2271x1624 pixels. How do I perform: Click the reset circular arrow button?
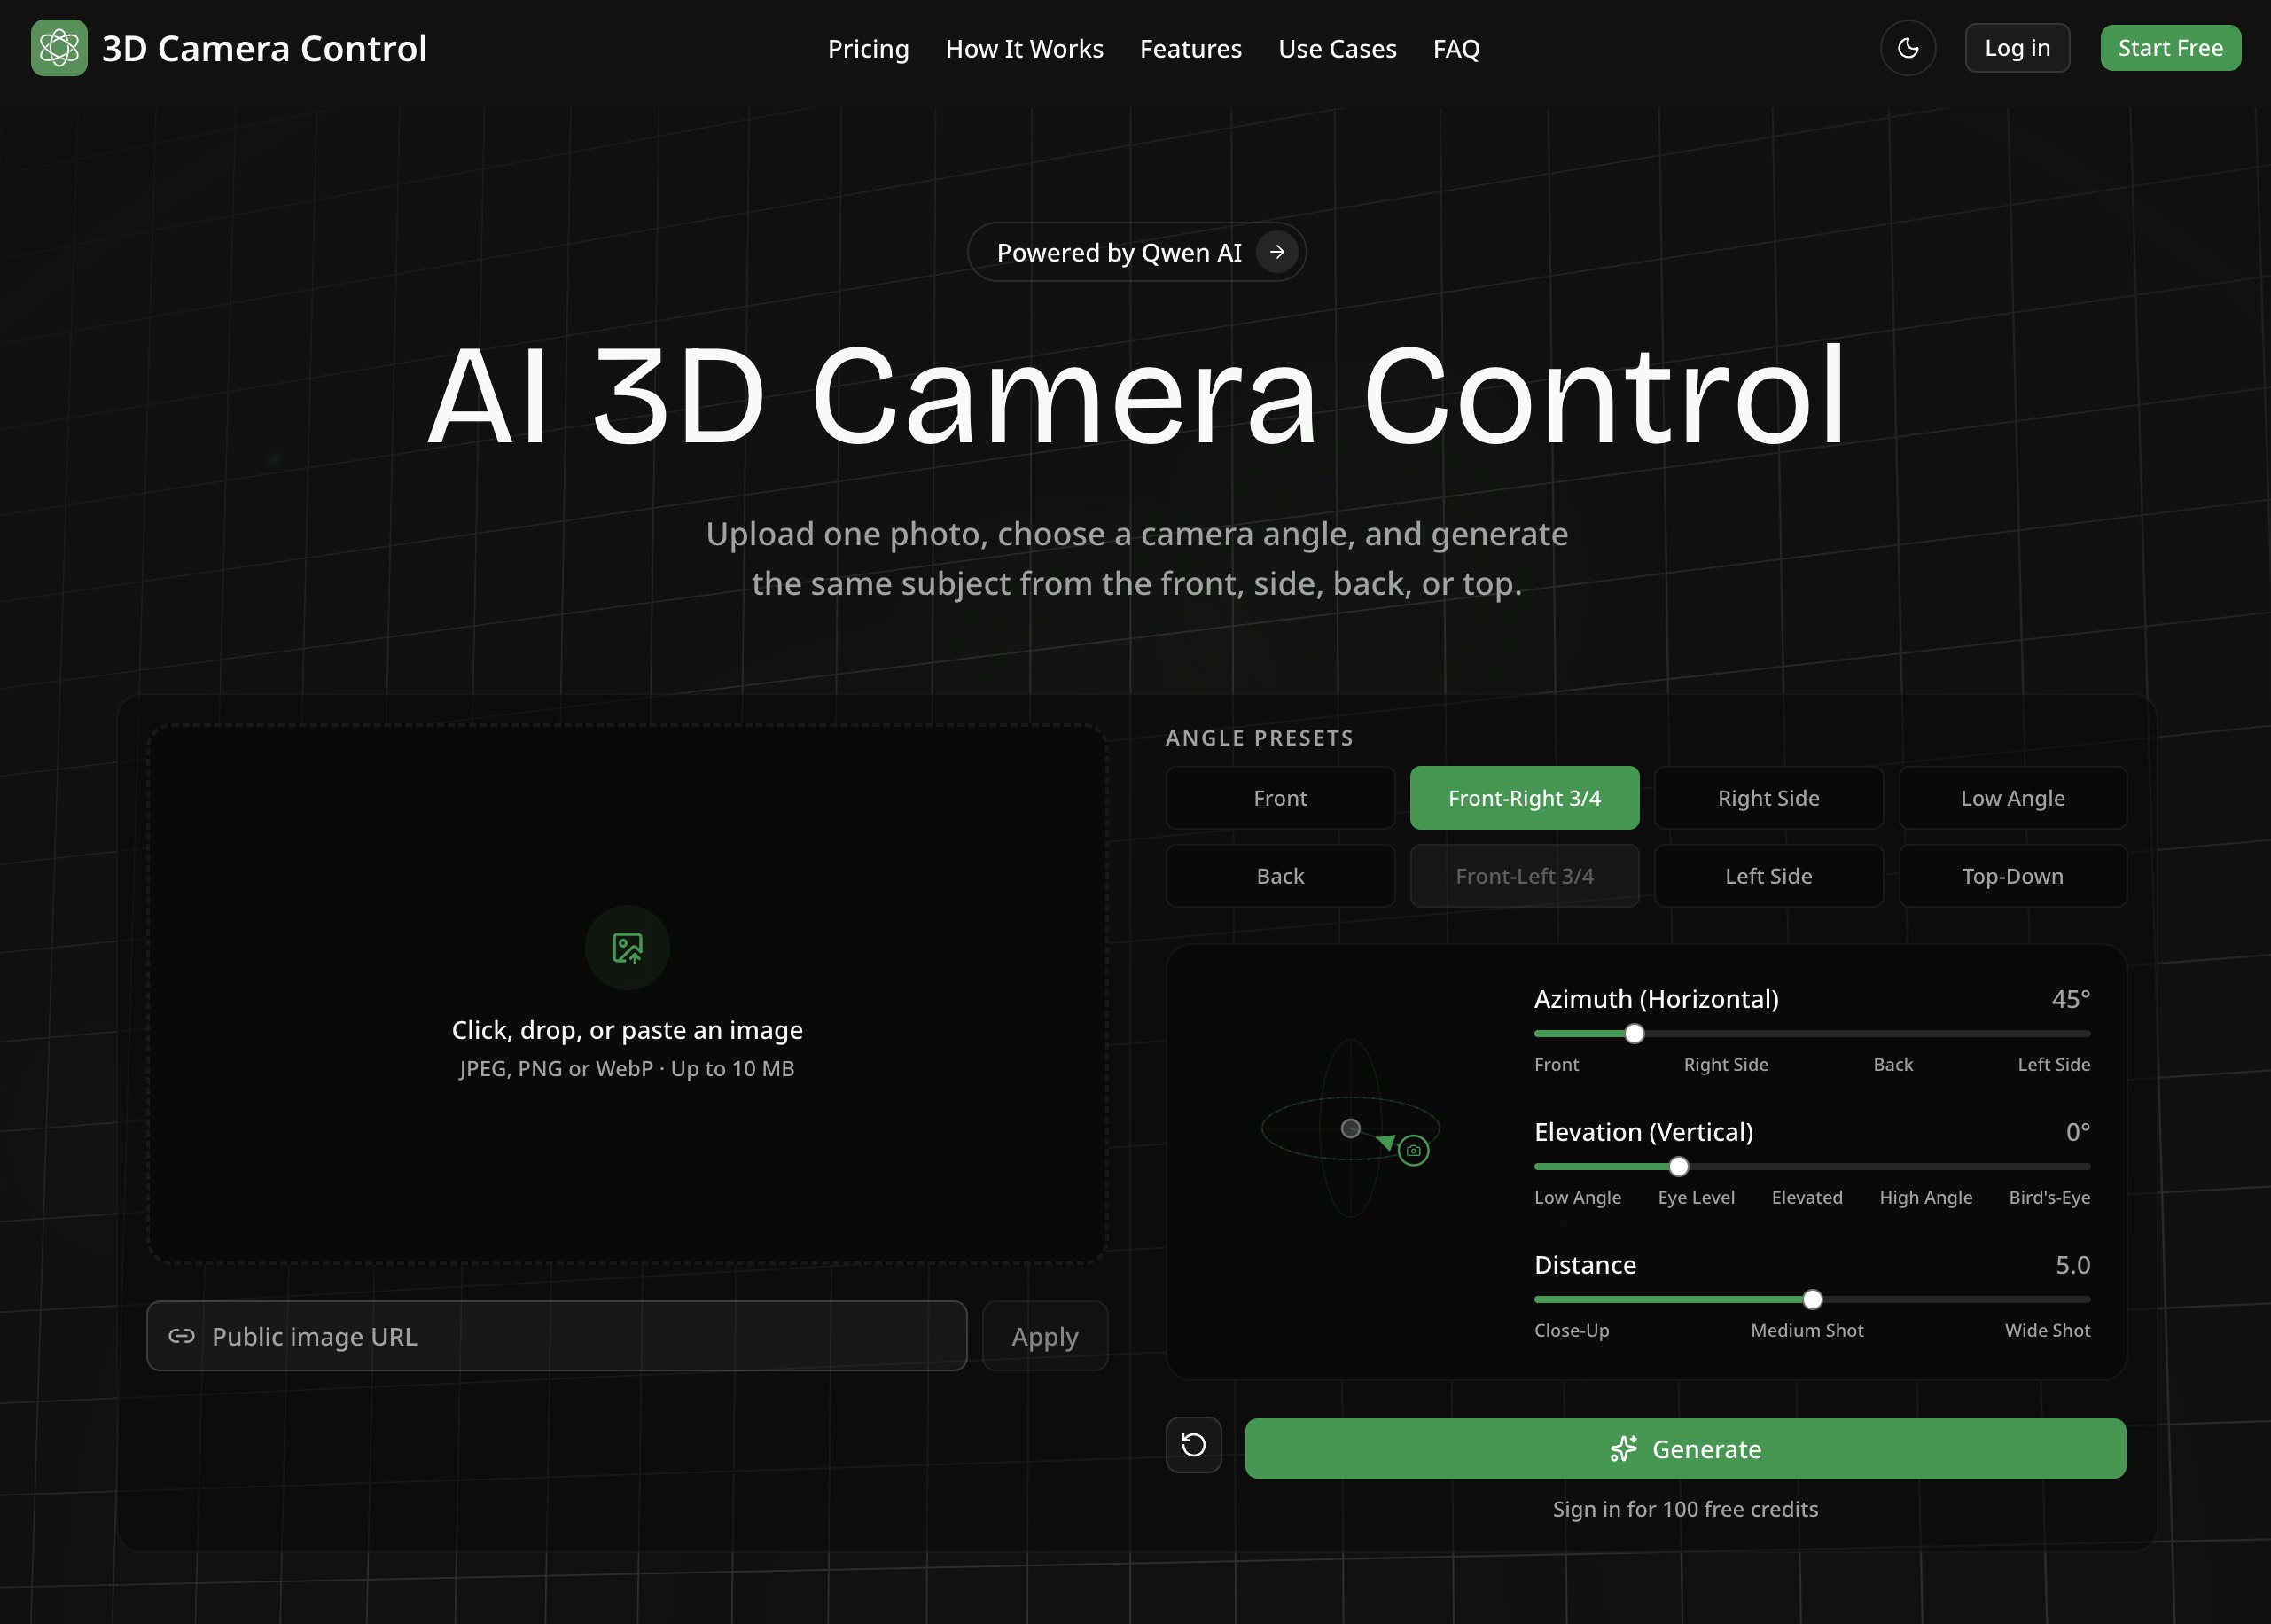point(1193,1445)
